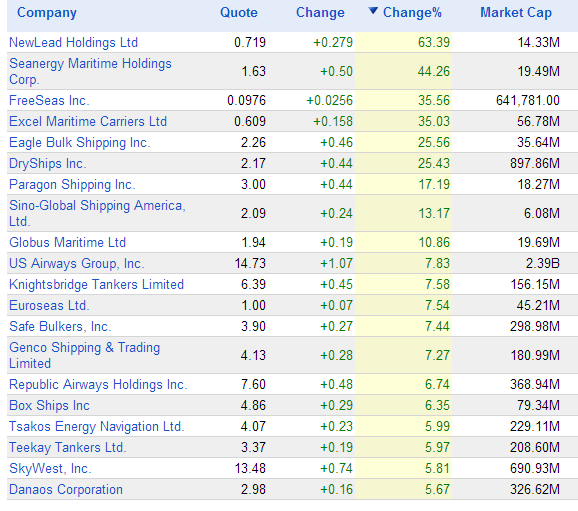This screenshot has width=578, height=511.
Task: Open Knightsbridge Tankers Limited link
Action: pyautogui.click(x=96, y=284)
